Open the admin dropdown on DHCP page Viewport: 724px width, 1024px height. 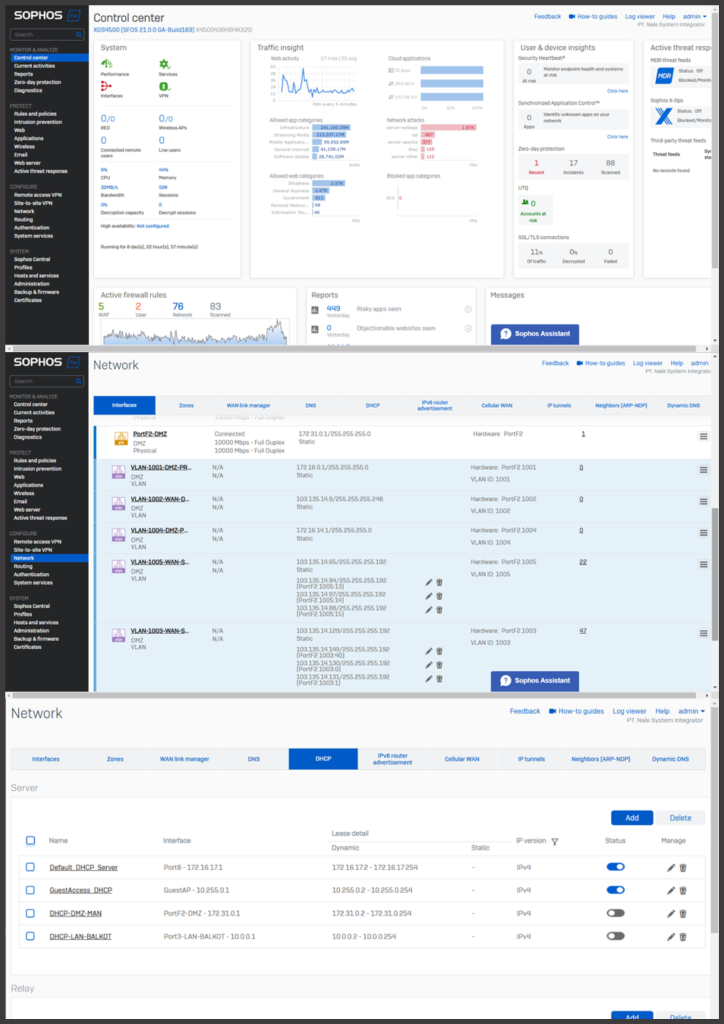point(692,711)
